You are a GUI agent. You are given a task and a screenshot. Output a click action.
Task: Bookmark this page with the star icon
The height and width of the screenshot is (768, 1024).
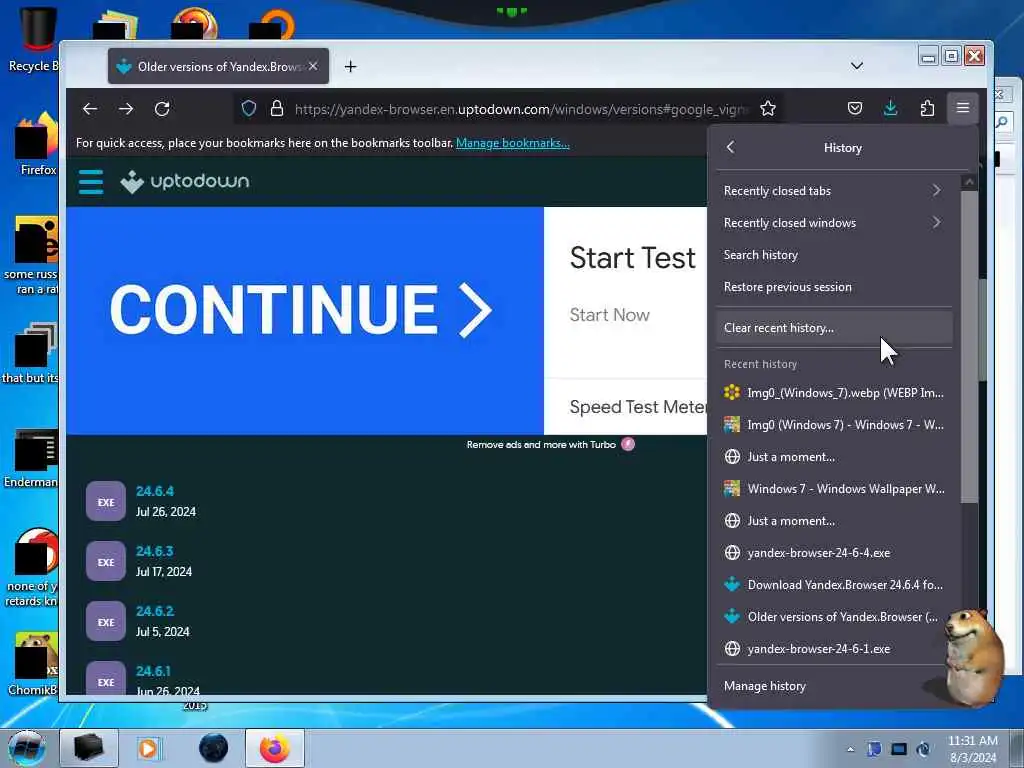768,108
